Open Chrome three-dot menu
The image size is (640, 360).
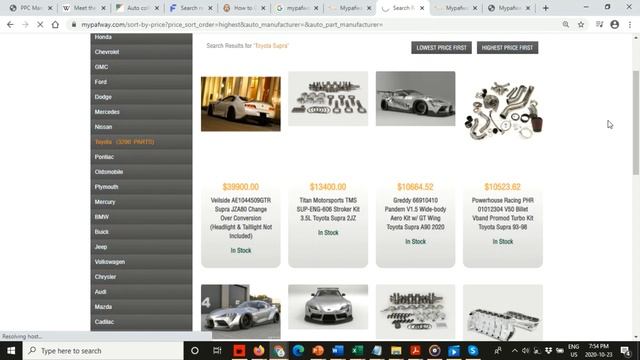point(630,24)
